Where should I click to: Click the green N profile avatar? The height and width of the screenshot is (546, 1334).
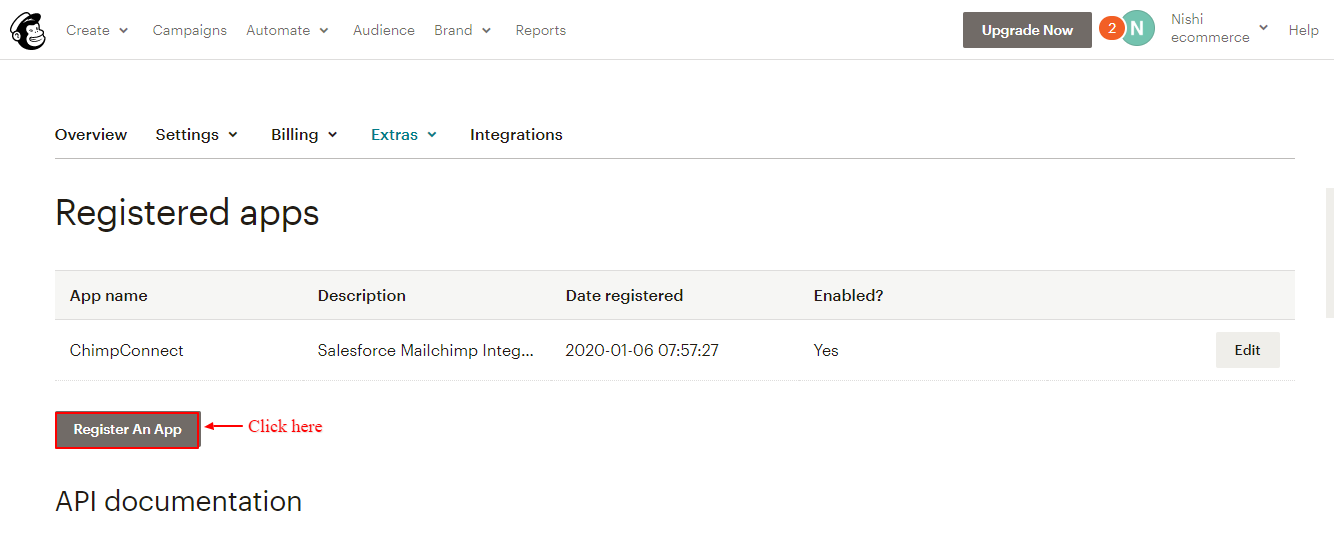point(1137,29)
